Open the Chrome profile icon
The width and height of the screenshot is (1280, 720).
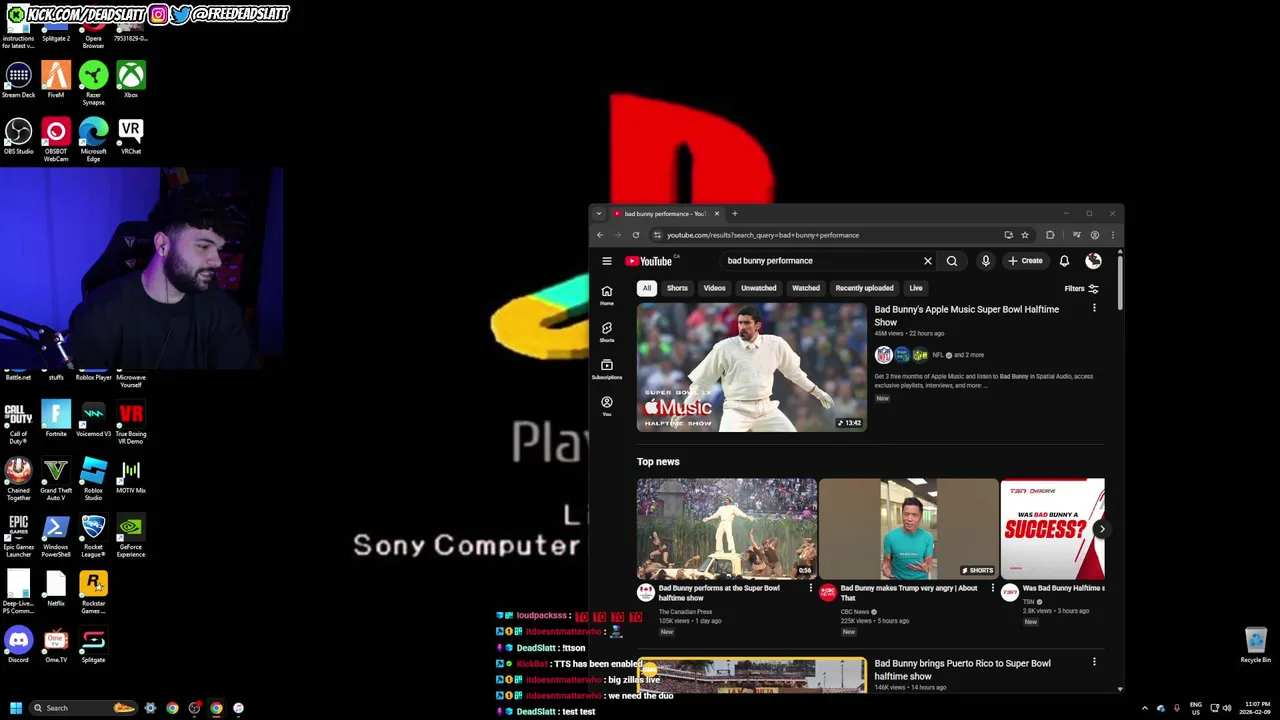coord(1095,235)
